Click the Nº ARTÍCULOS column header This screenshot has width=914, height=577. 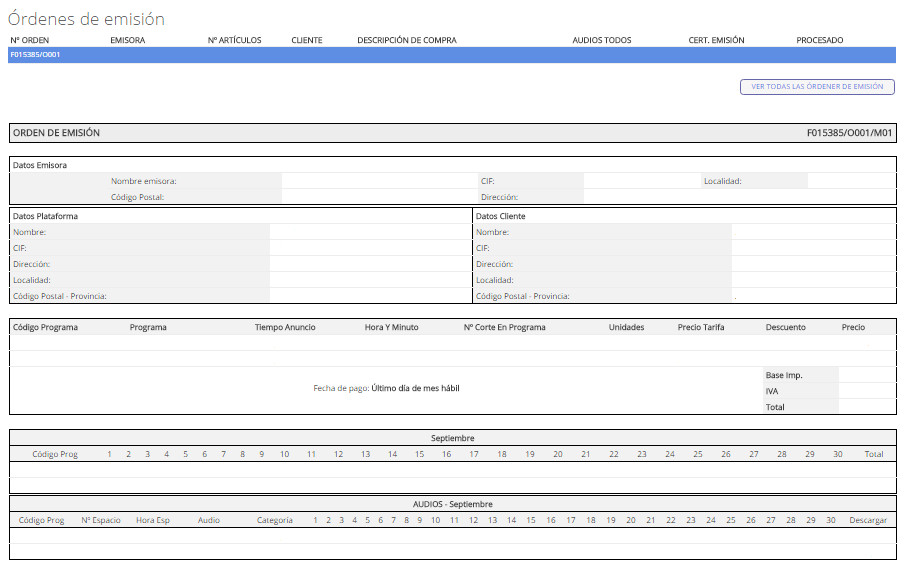coord(234,40)
